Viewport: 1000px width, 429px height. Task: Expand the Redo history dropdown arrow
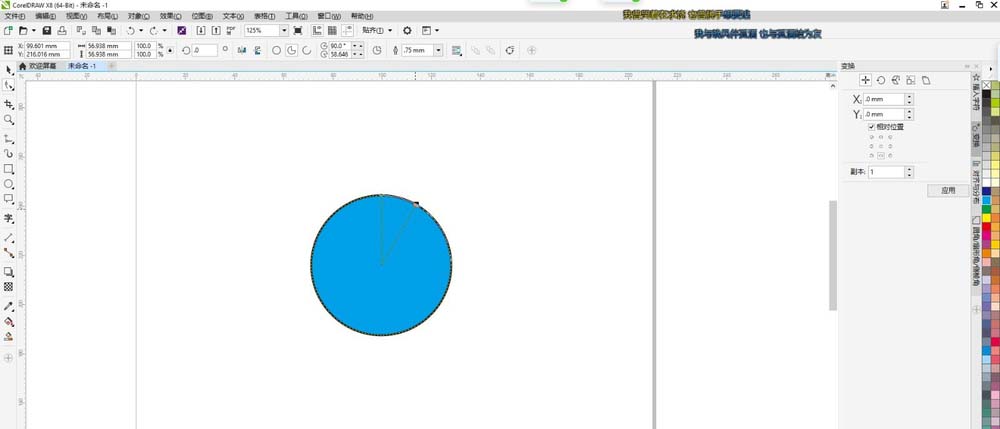click(x=165, y=30)
